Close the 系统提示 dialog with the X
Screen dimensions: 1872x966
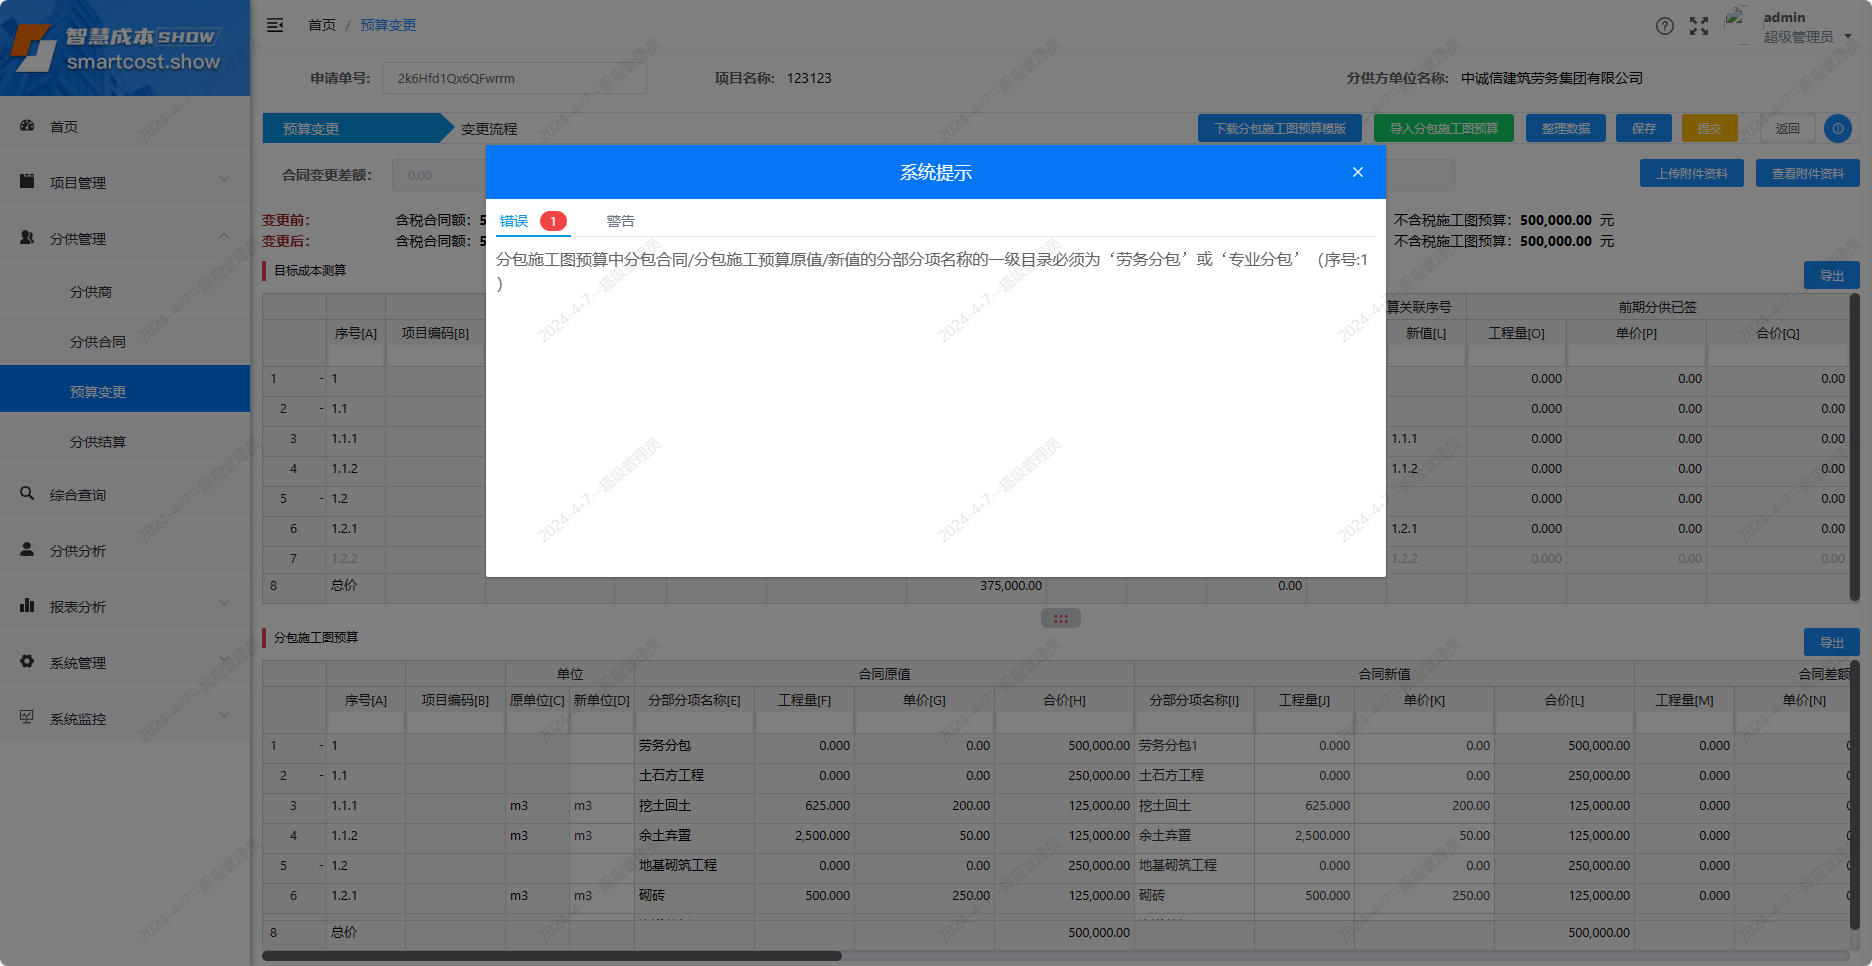pyautogui.click(x=1357, y=171)
